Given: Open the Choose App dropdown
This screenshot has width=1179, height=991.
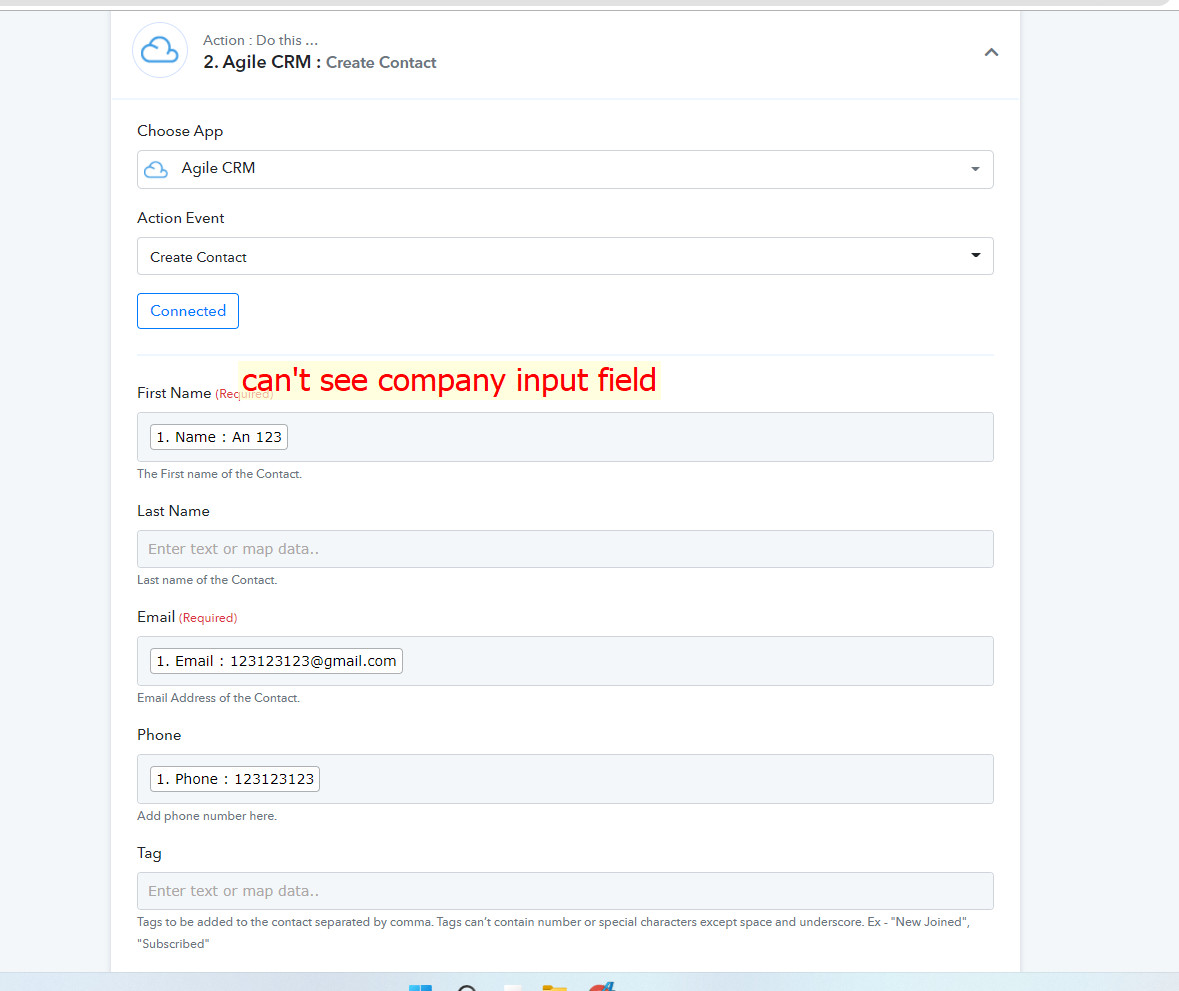Looking at the screenshot, I should click(x=565, y=169).
